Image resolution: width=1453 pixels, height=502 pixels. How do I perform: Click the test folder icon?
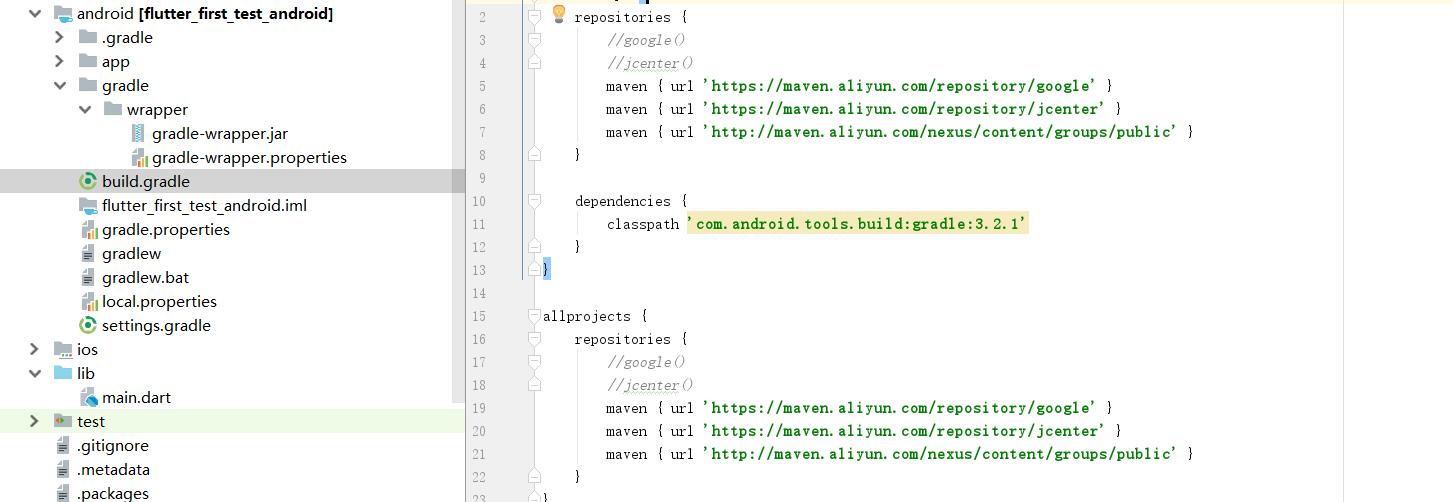(63, 422)
